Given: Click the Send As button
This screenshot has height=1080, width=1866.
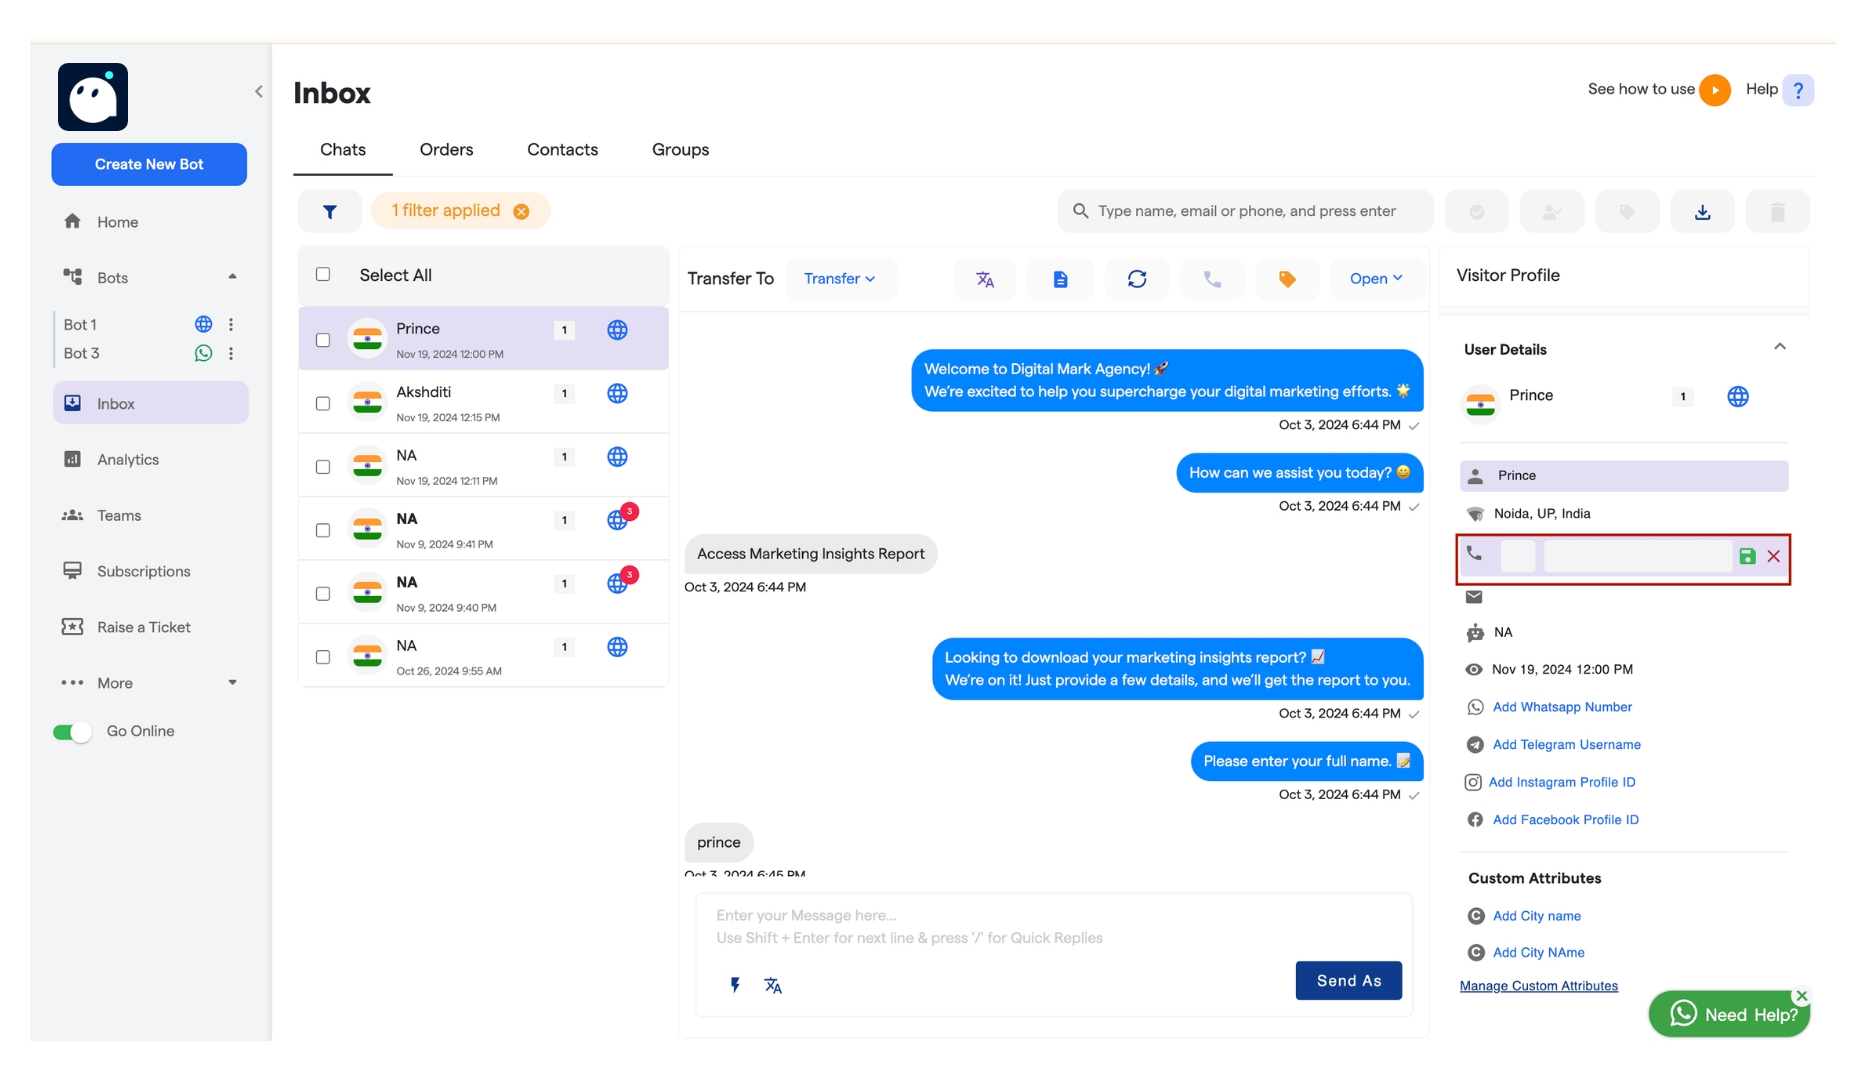Looking at the screenshot, I should pyautogui.click(x=1348, y=981).
